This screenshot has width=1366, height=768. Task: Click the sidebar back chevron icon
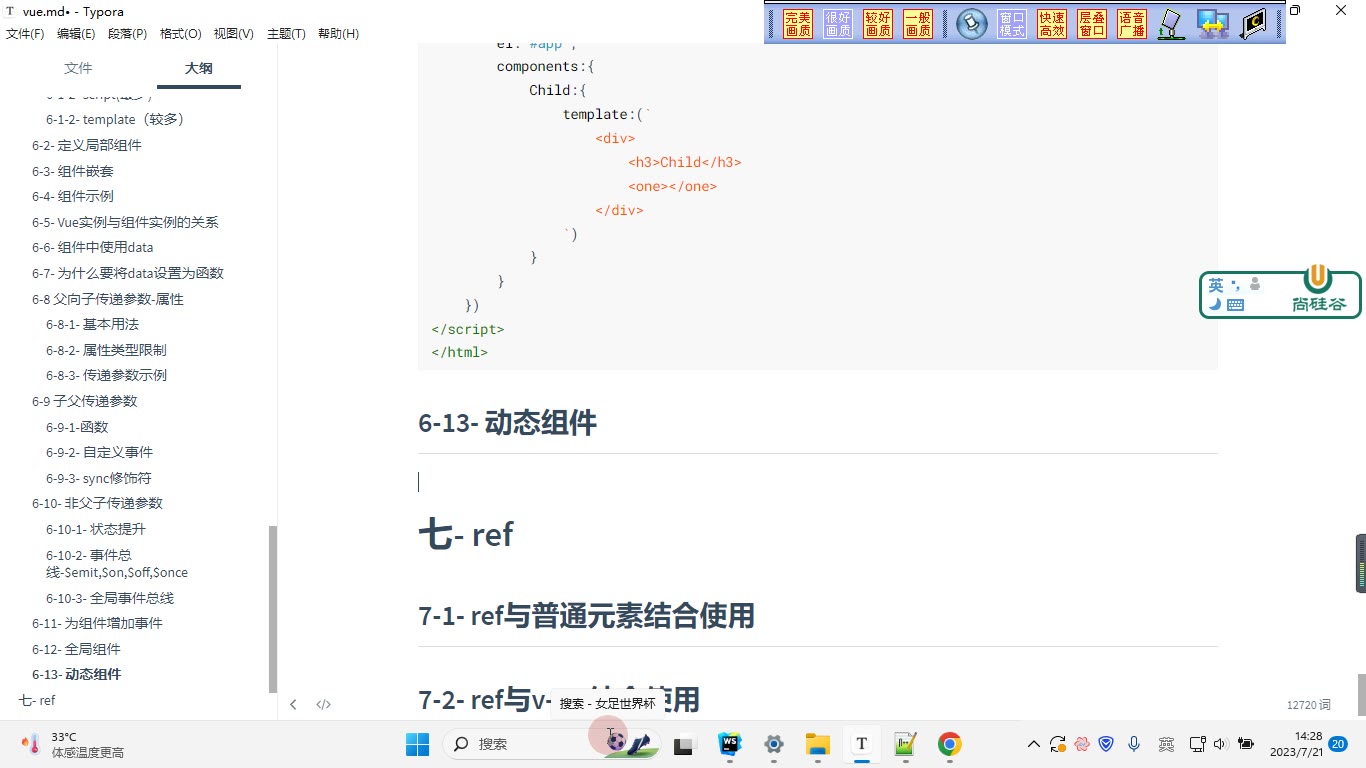(293, 704)
